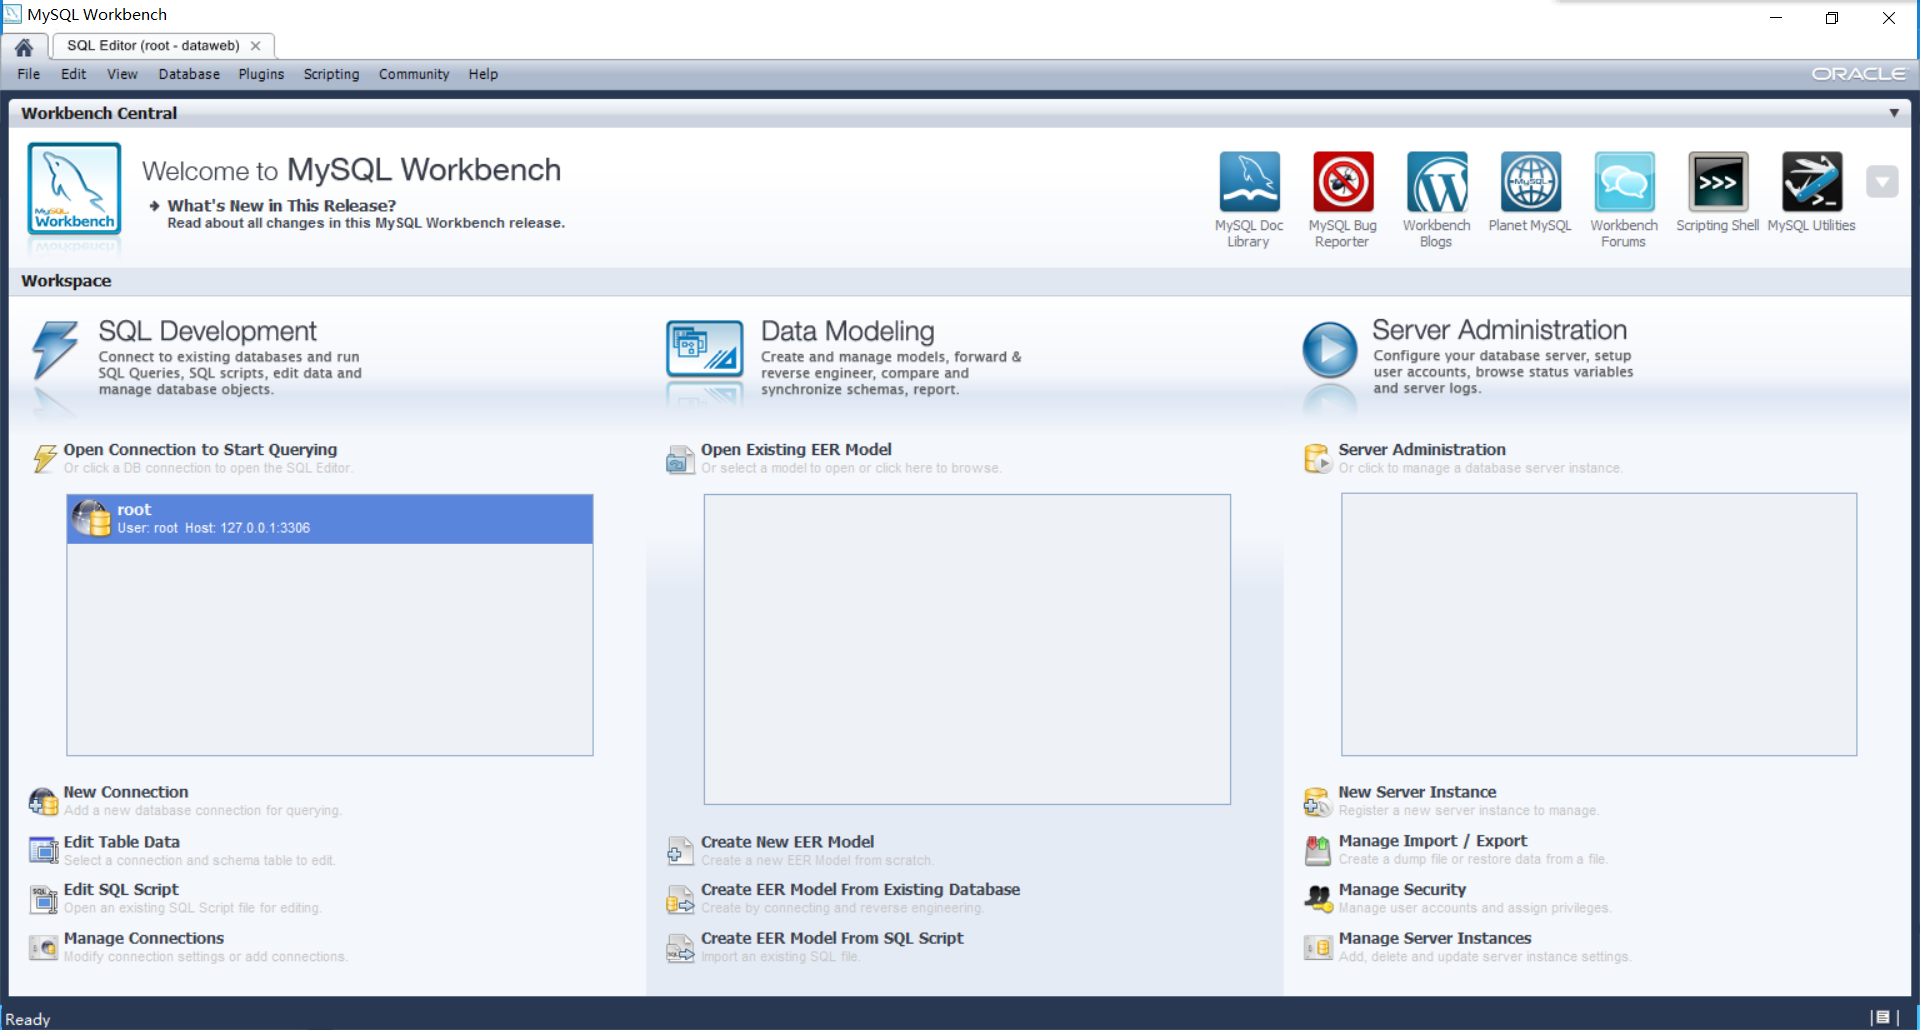Click the New Server Instance icon
The width and height of the screenshot is (1920, 1030).
[x=1318, y=801]
